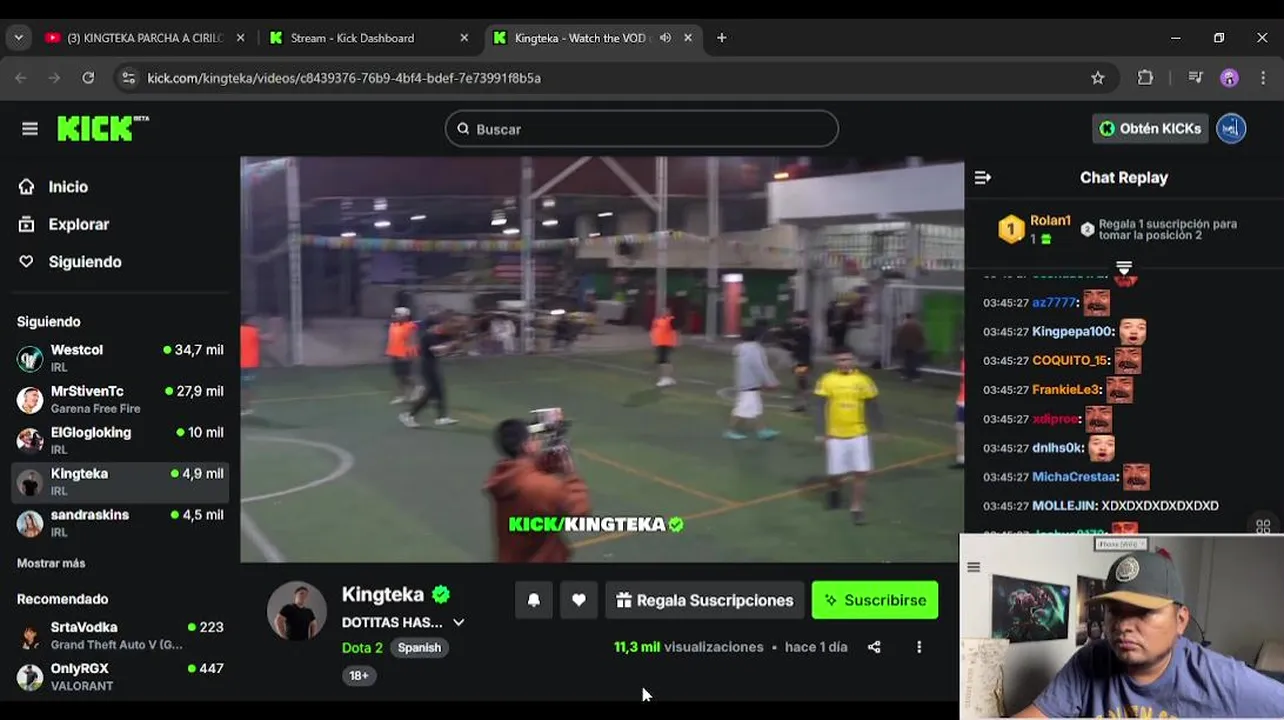Bookmark this page with the star icon
Viewport: 1284px width, 720px height.
1098,78
